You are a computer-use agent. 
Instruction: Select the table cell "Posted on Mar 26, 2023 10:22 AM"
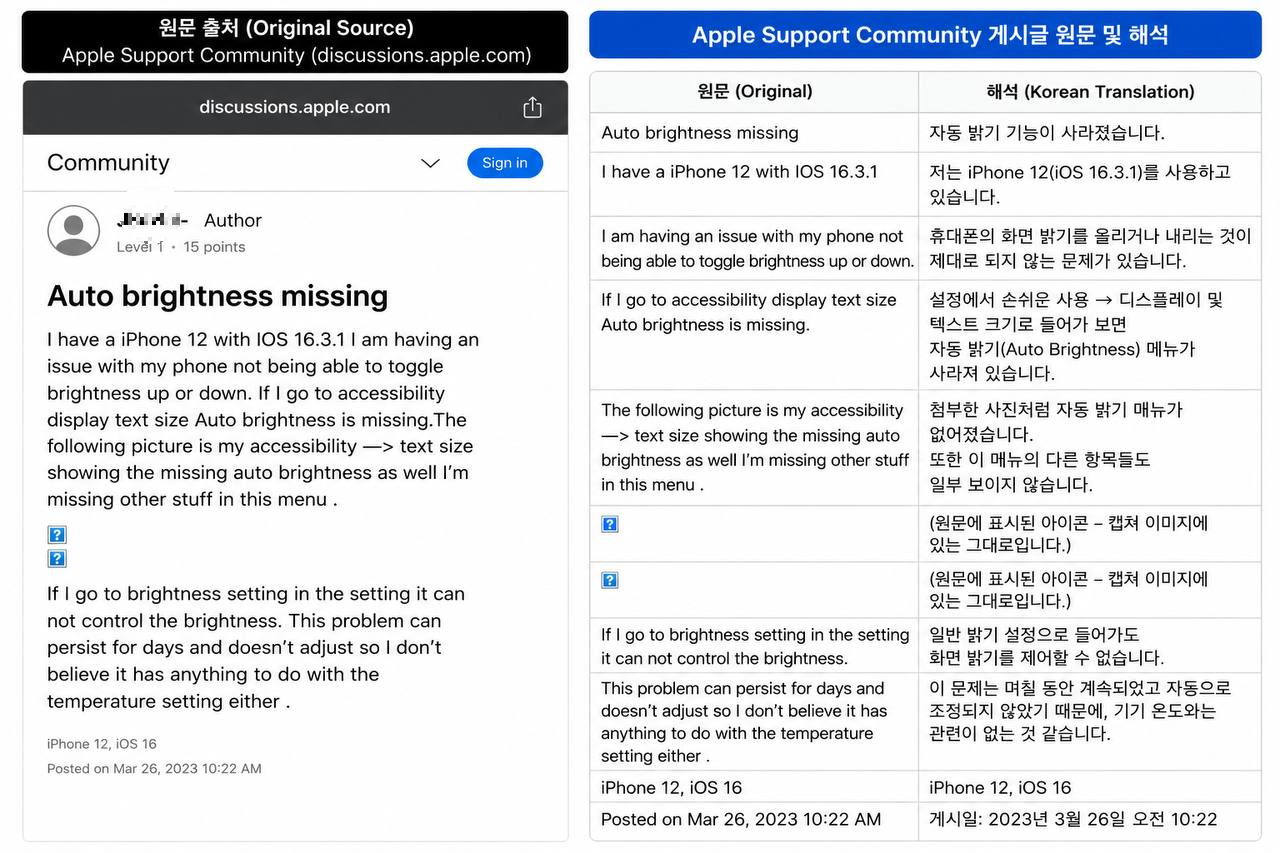click(x=754, y=820)
